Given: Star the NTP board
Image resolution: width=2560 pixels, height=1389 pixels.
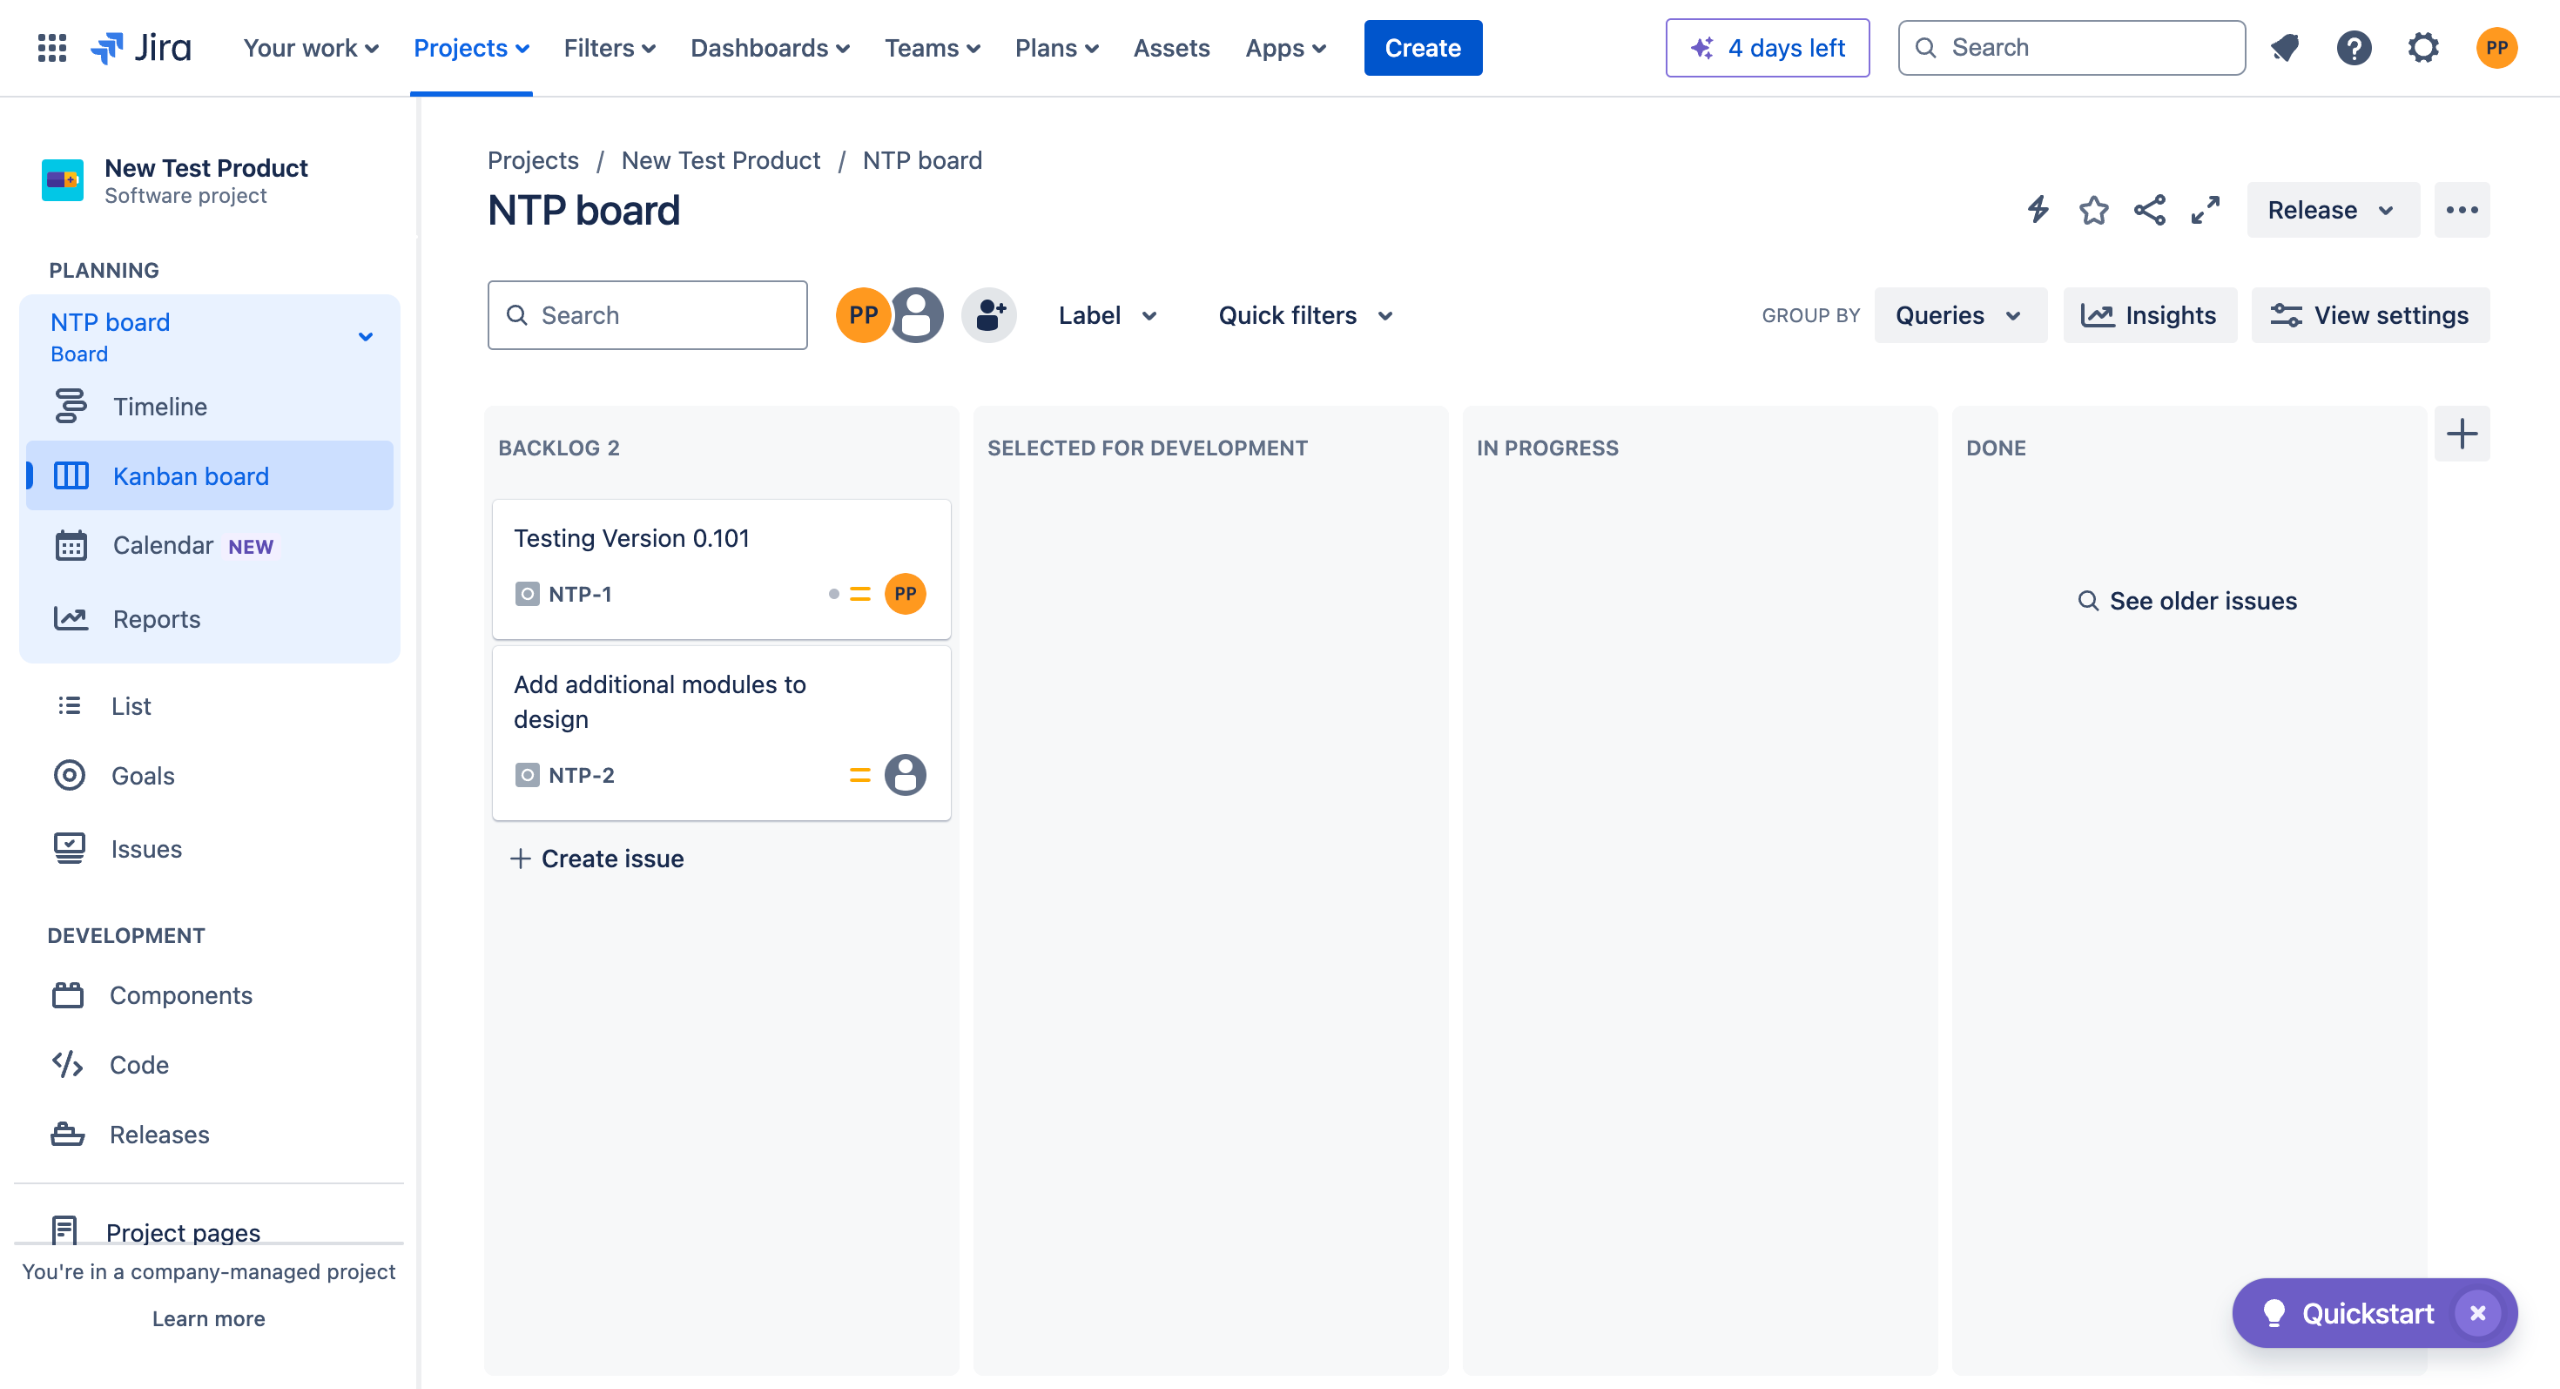Looking at the screenshot, I should point(2093,210).
